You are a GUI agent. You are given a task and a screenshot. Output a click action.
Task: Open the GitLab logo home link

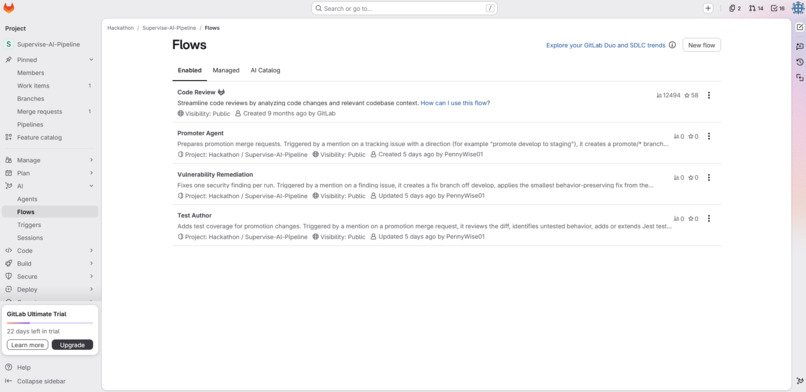(9, 8)
